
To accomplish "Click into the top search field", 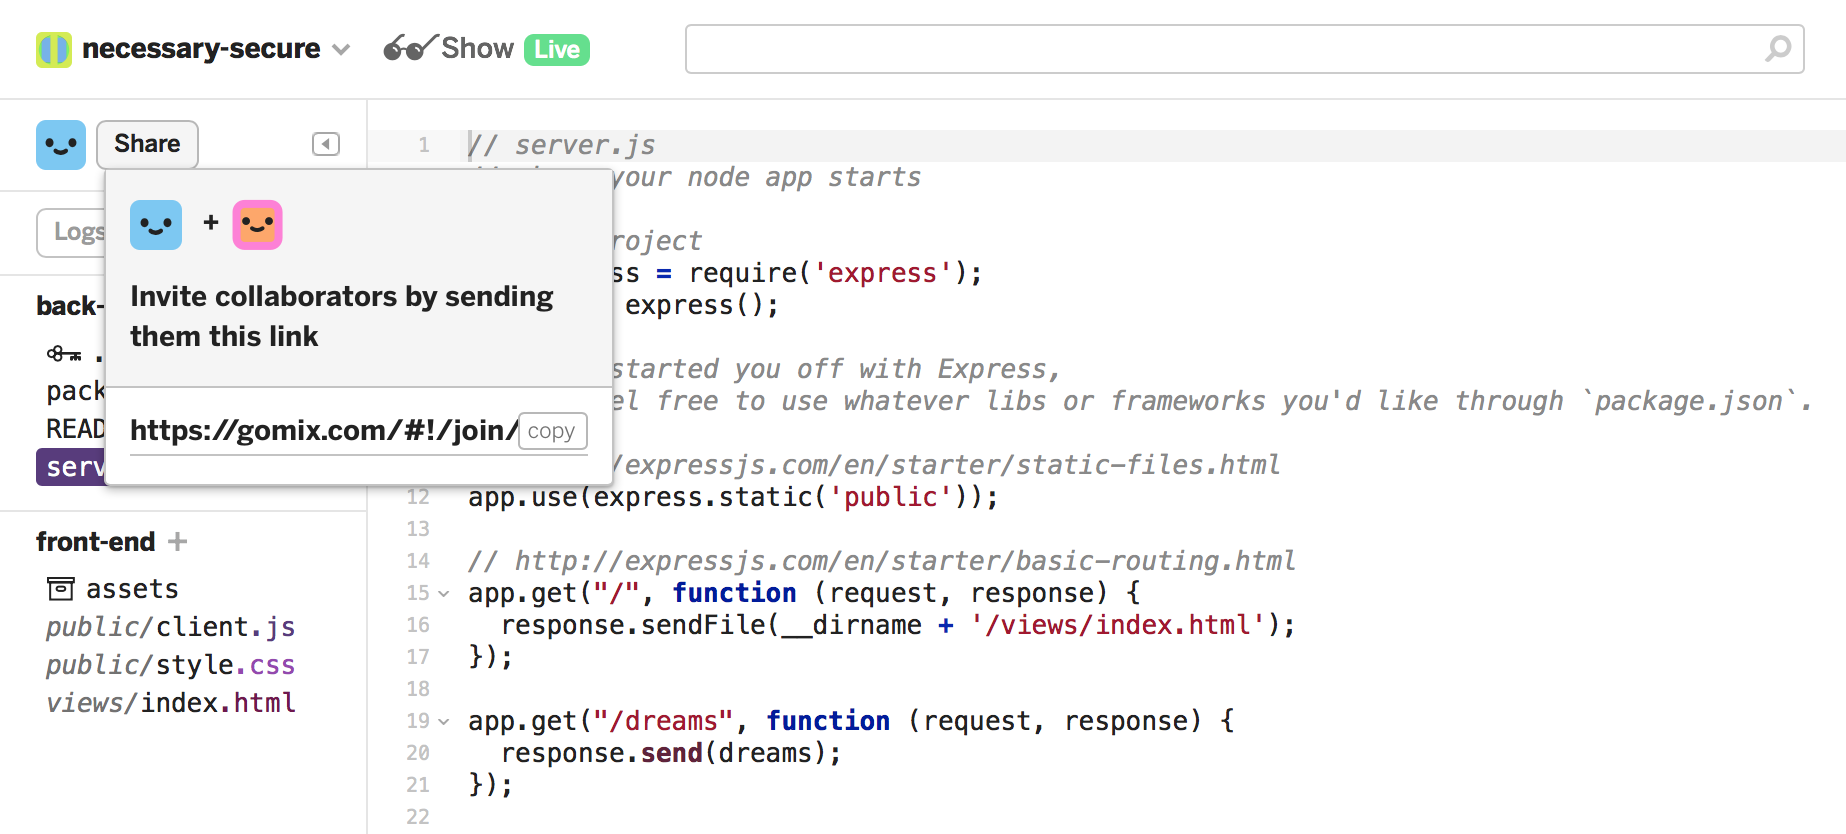I will (1244, 49).
